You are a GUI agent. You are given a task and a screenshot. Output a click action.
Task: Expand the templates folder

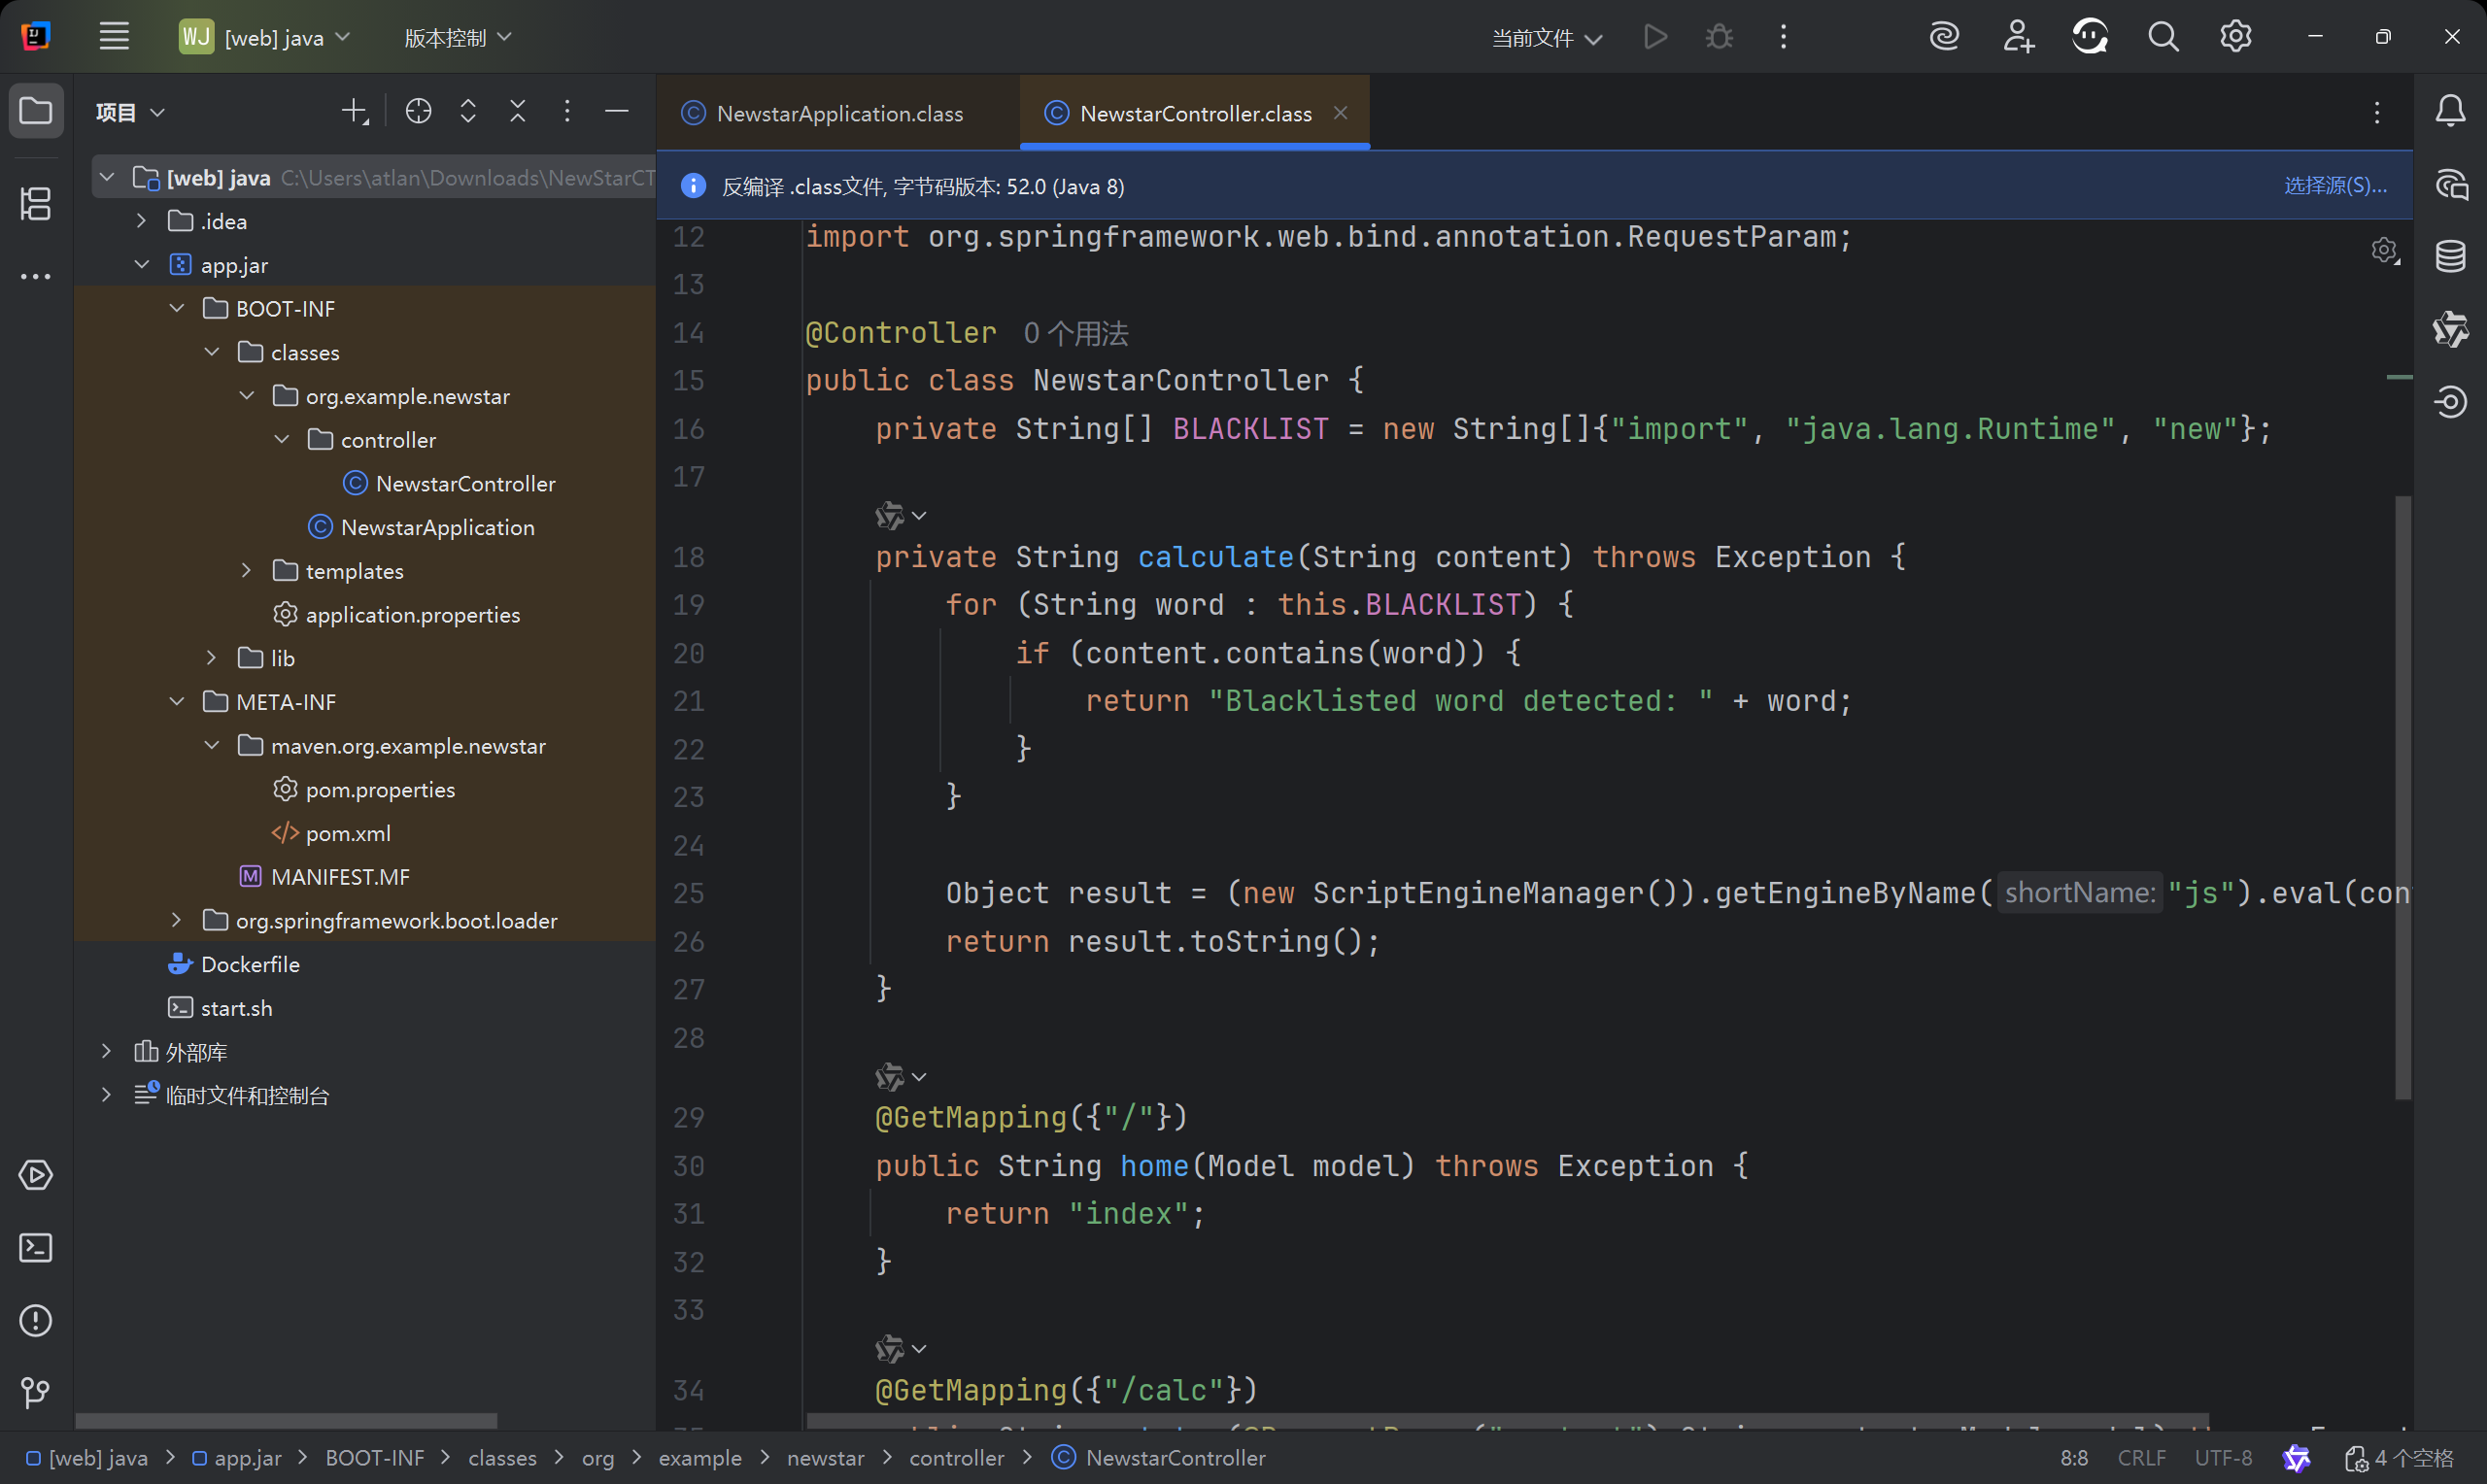point(246,571)
